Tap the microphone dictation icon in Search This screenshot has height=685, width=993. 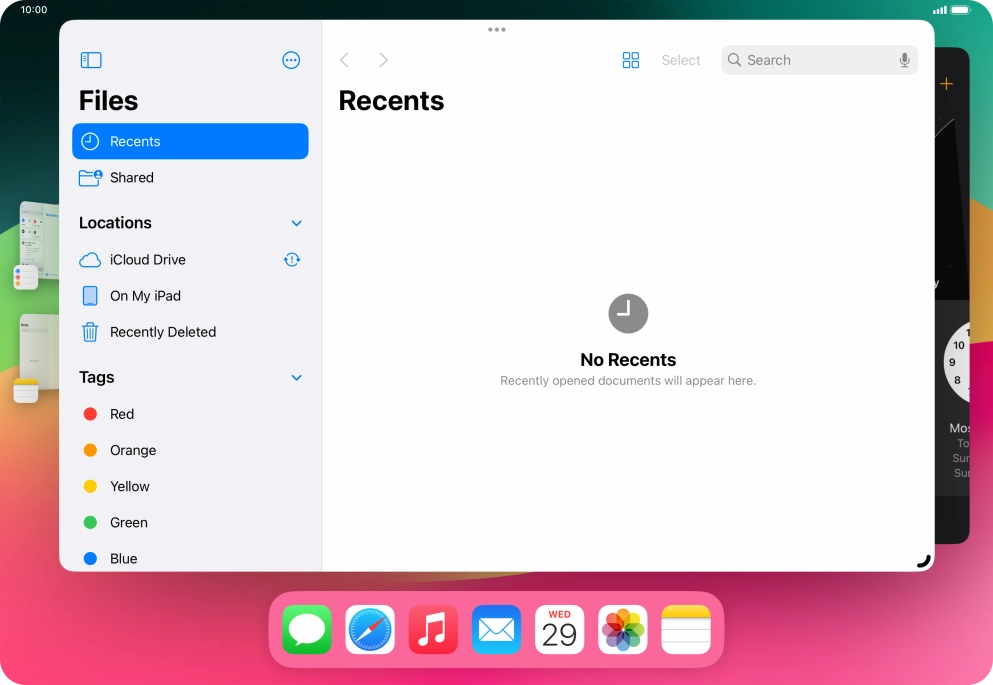click(x=904, y=60)
